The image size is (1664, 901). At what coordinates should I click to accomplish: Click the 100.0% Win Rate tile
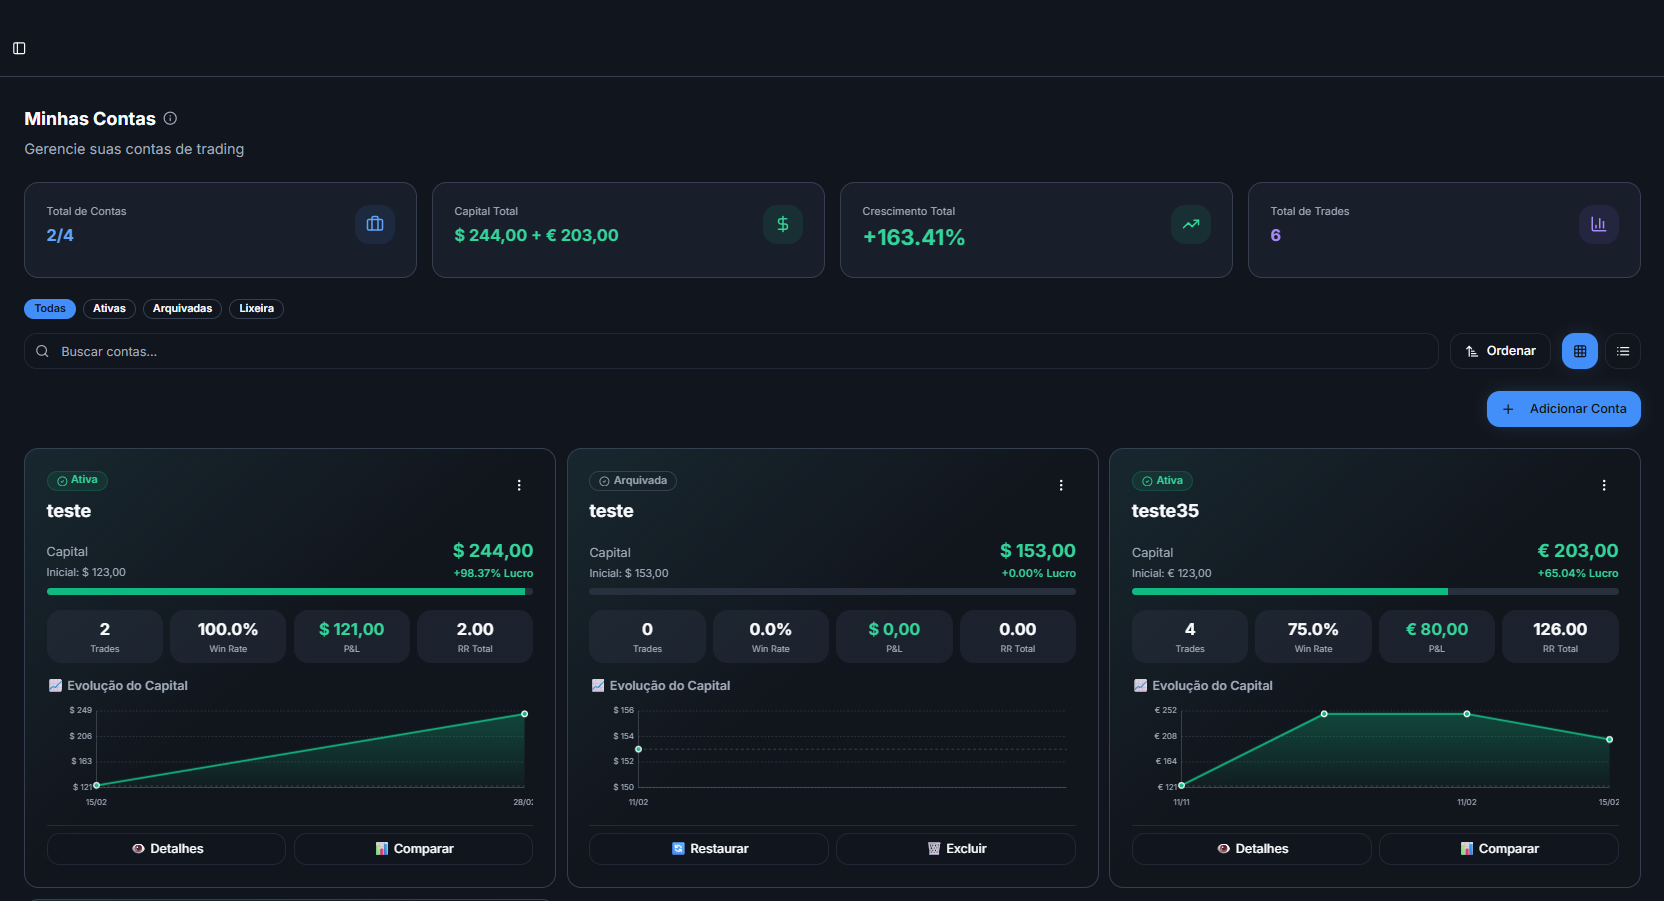(228, 636)
